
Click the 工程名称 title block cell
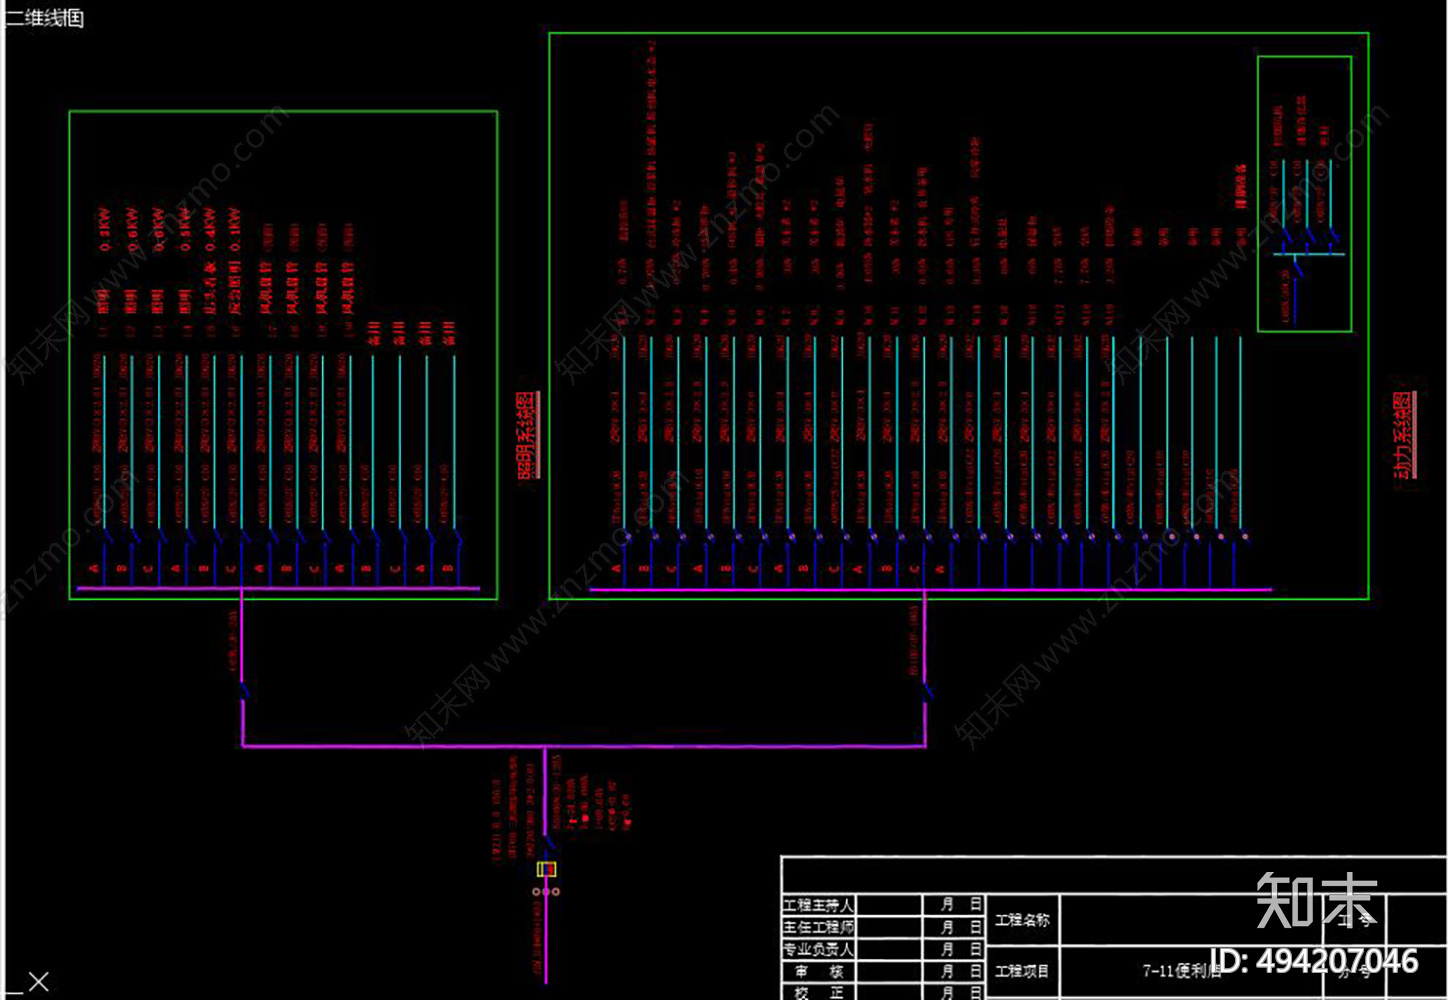tap(1022, 920)
